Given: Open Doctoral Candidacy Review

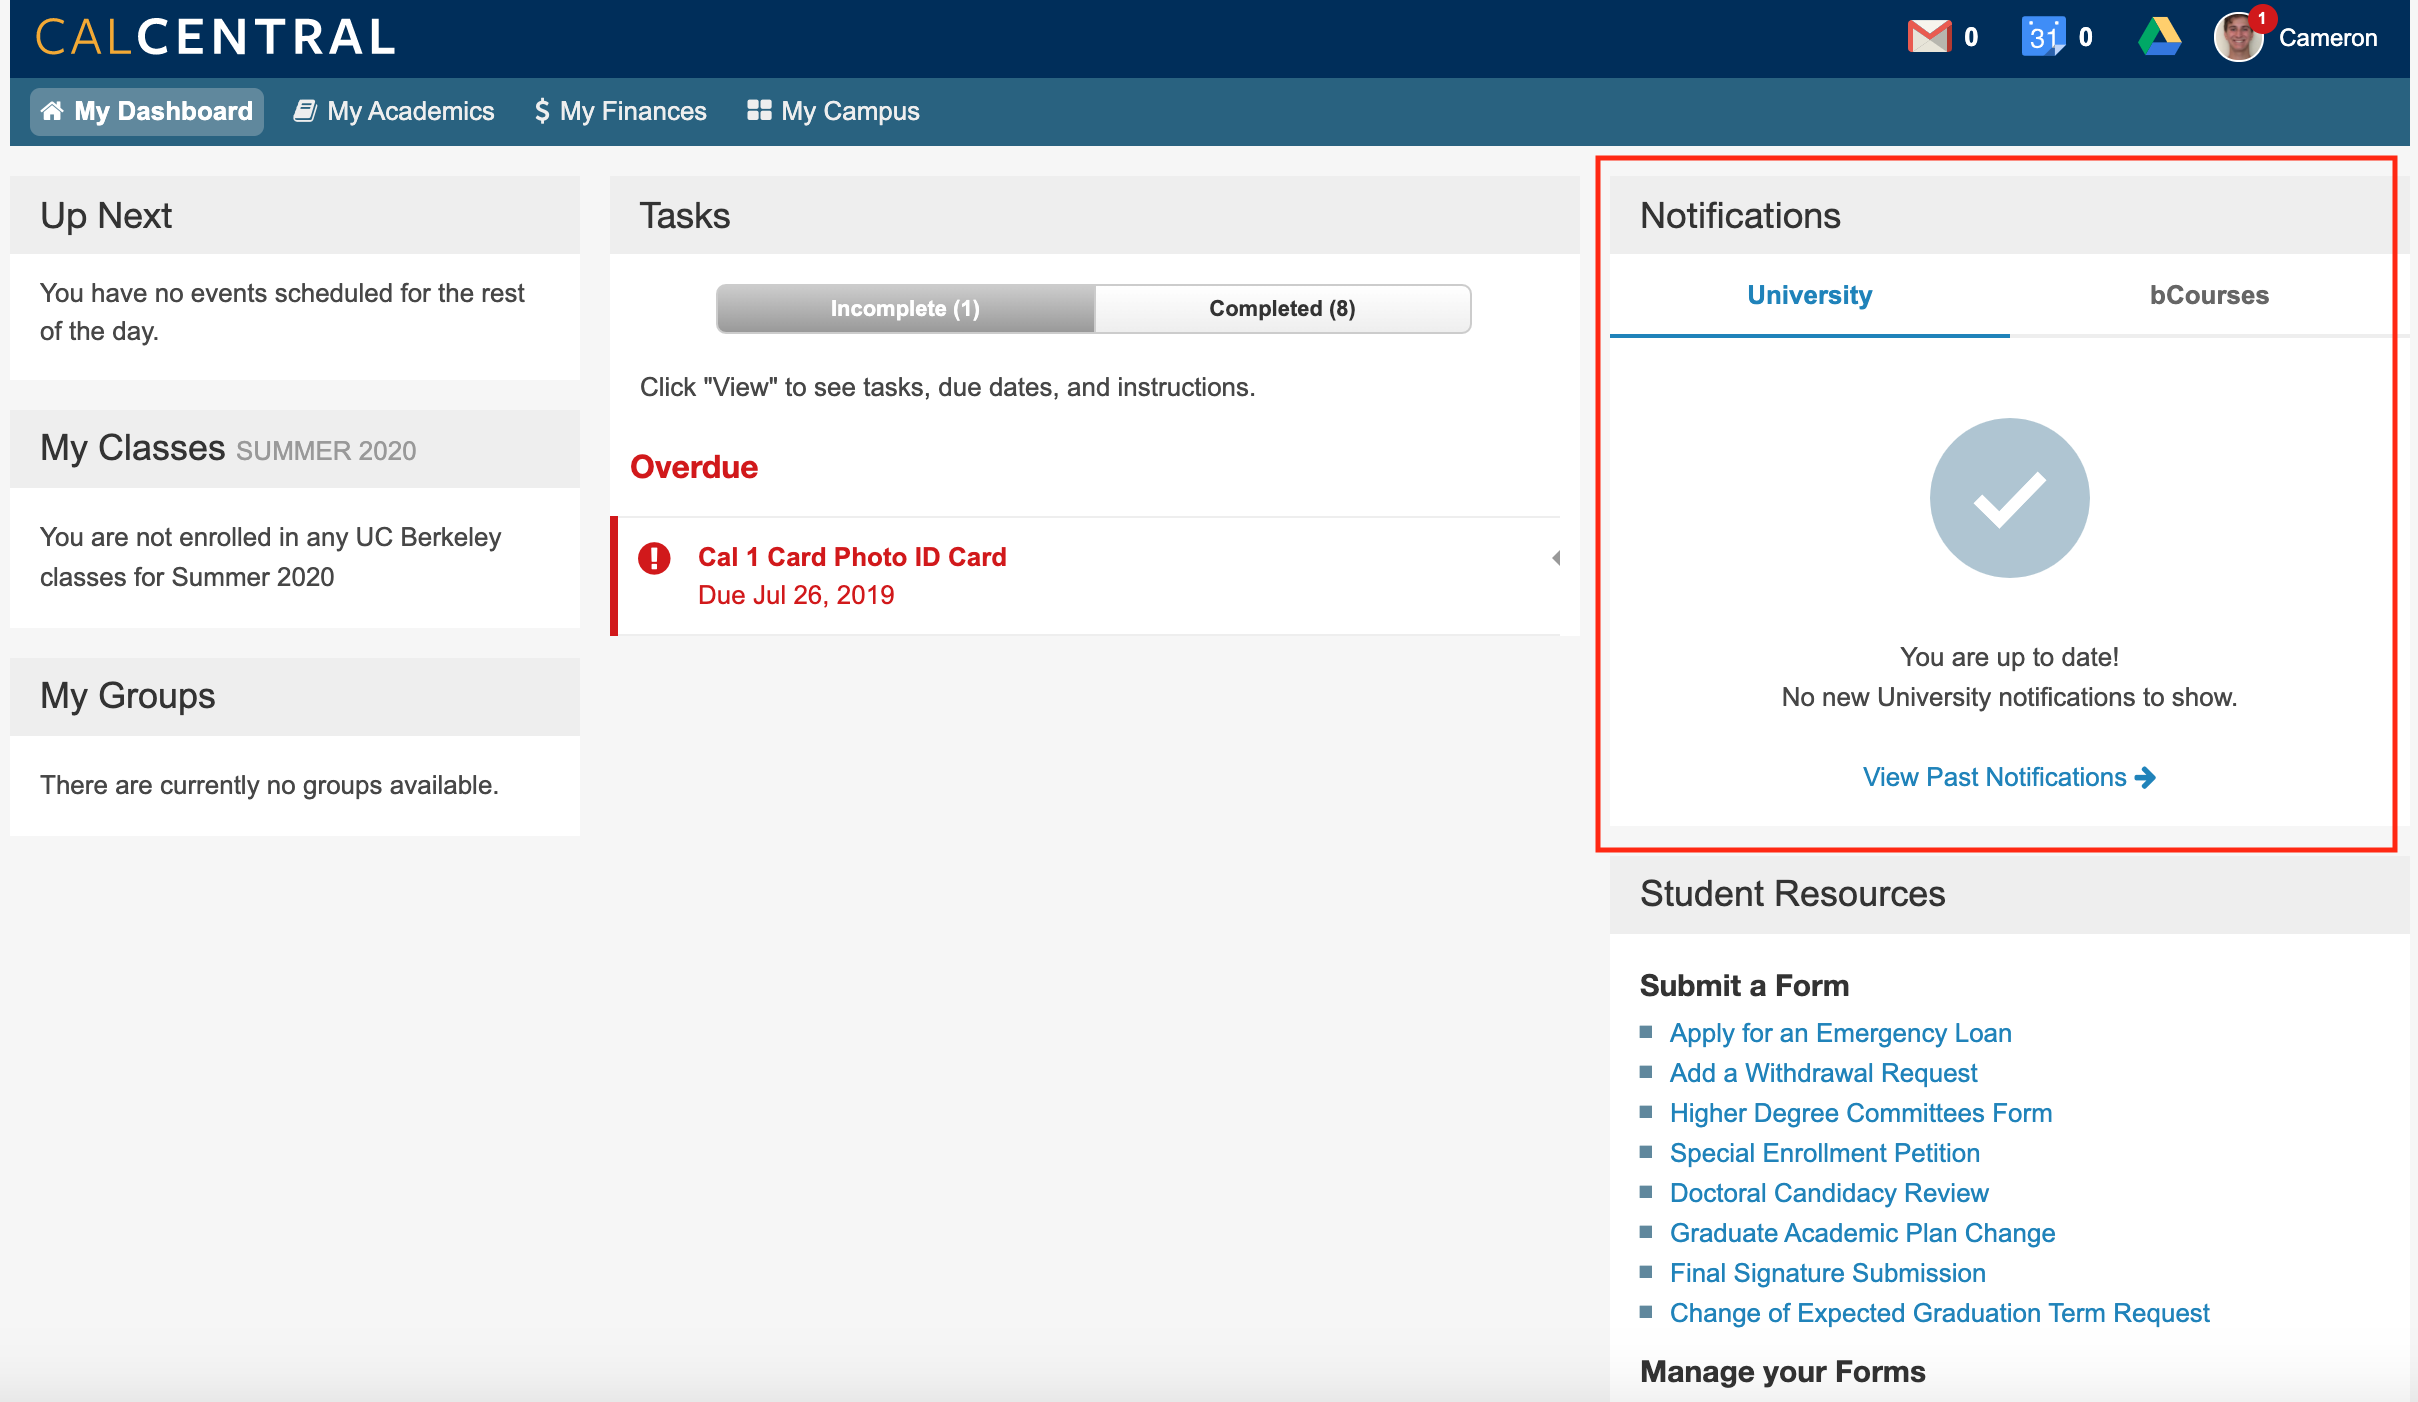Looking at the screenshot, I should pyautogui.click(x=1829, y=1193).
